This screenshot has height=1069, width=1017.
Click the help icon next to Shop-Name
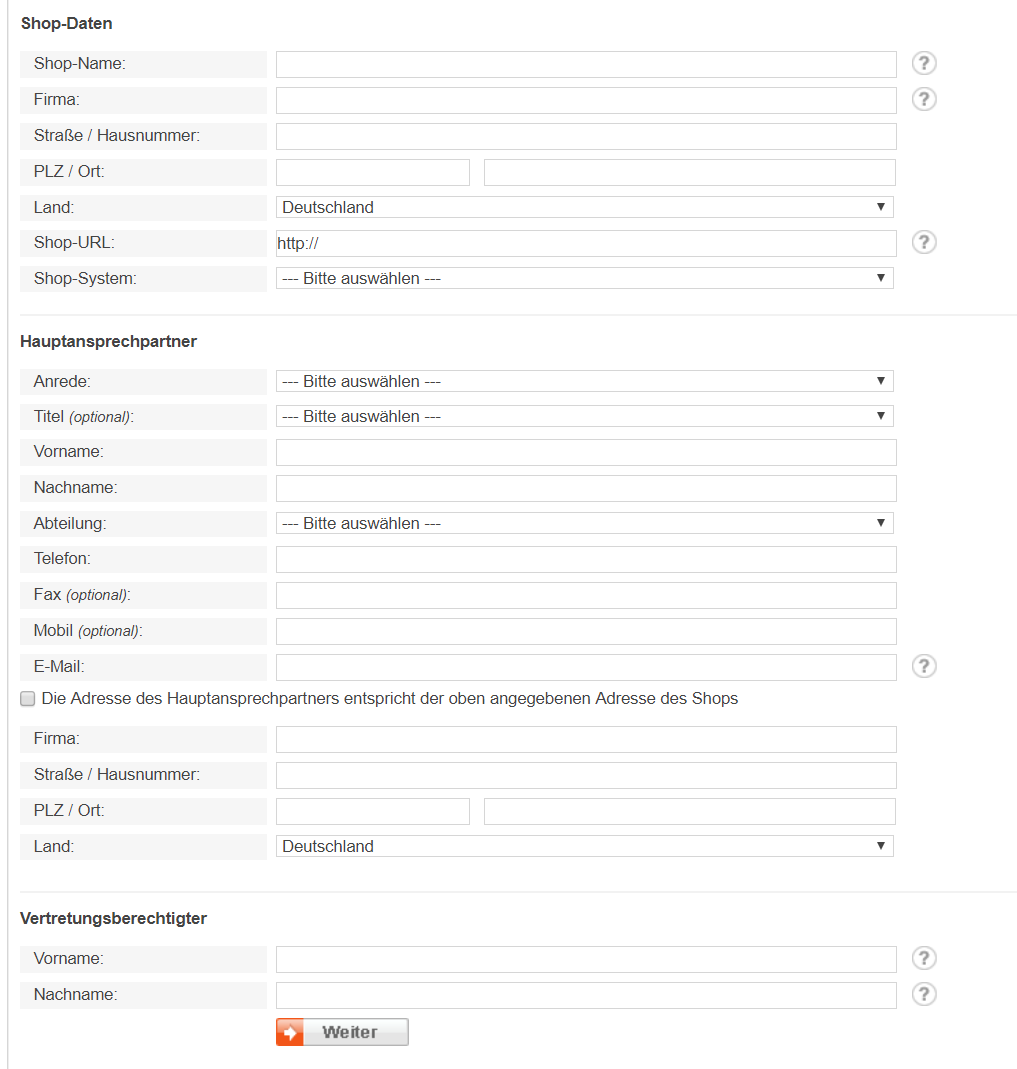pos(924,63)
